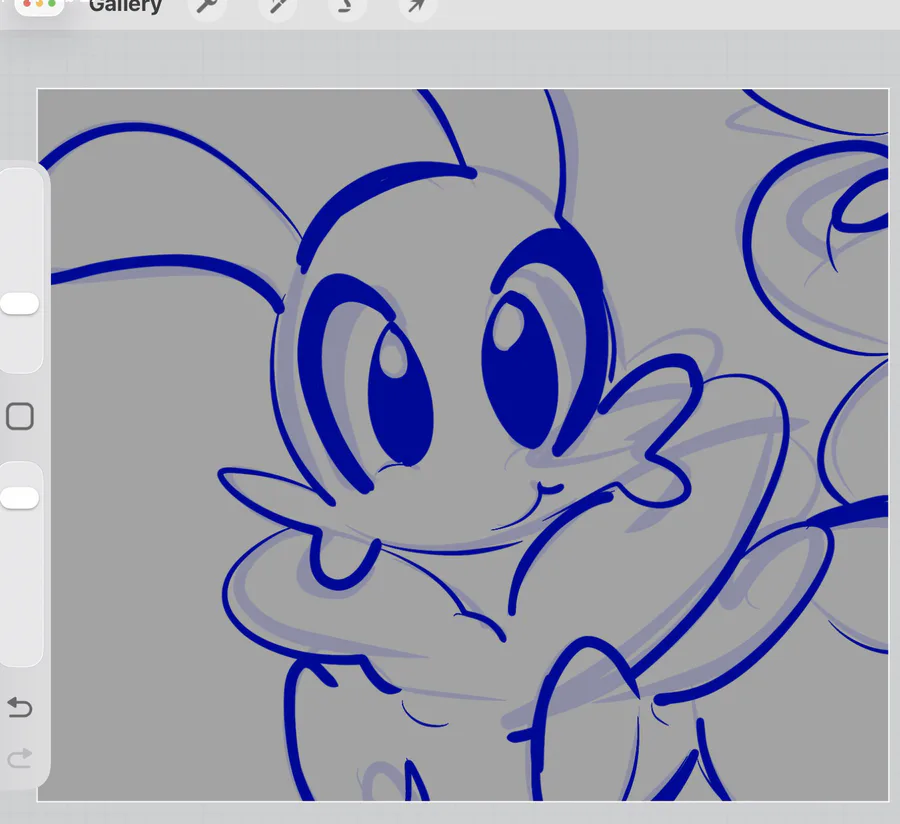Tap the square modify button in the sidebar
Viewport: 900px width, 824px height.
tap(20, 416)
